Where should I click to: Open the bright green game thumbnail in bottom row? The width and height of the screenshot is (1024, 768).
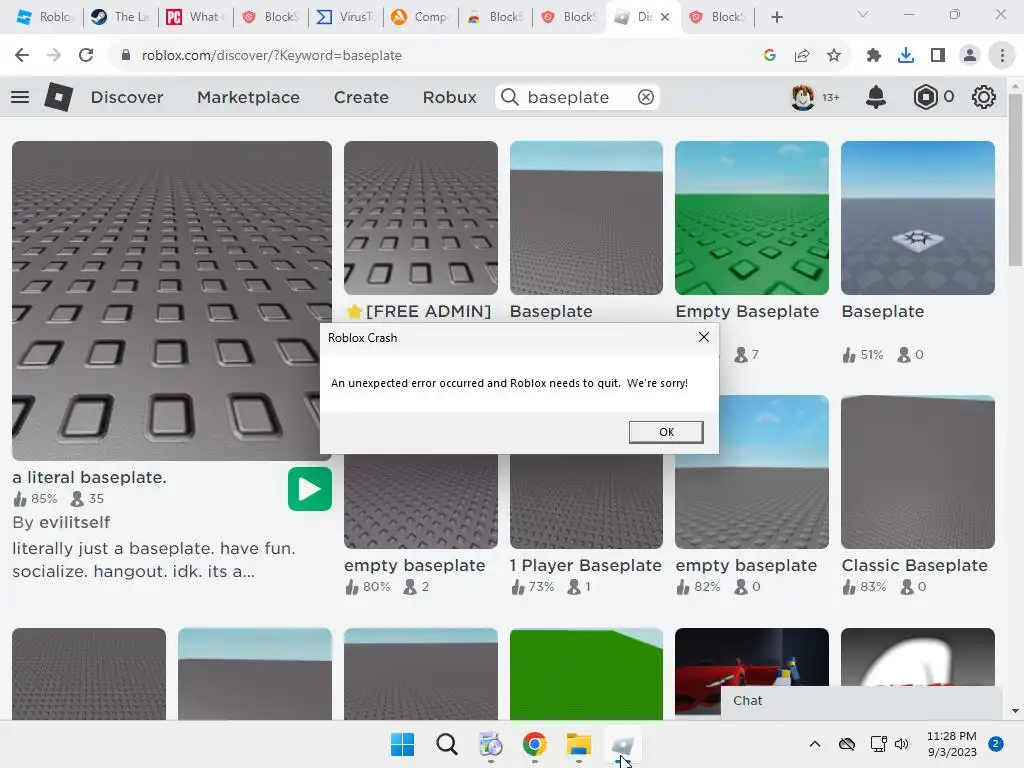coord(586,674)
